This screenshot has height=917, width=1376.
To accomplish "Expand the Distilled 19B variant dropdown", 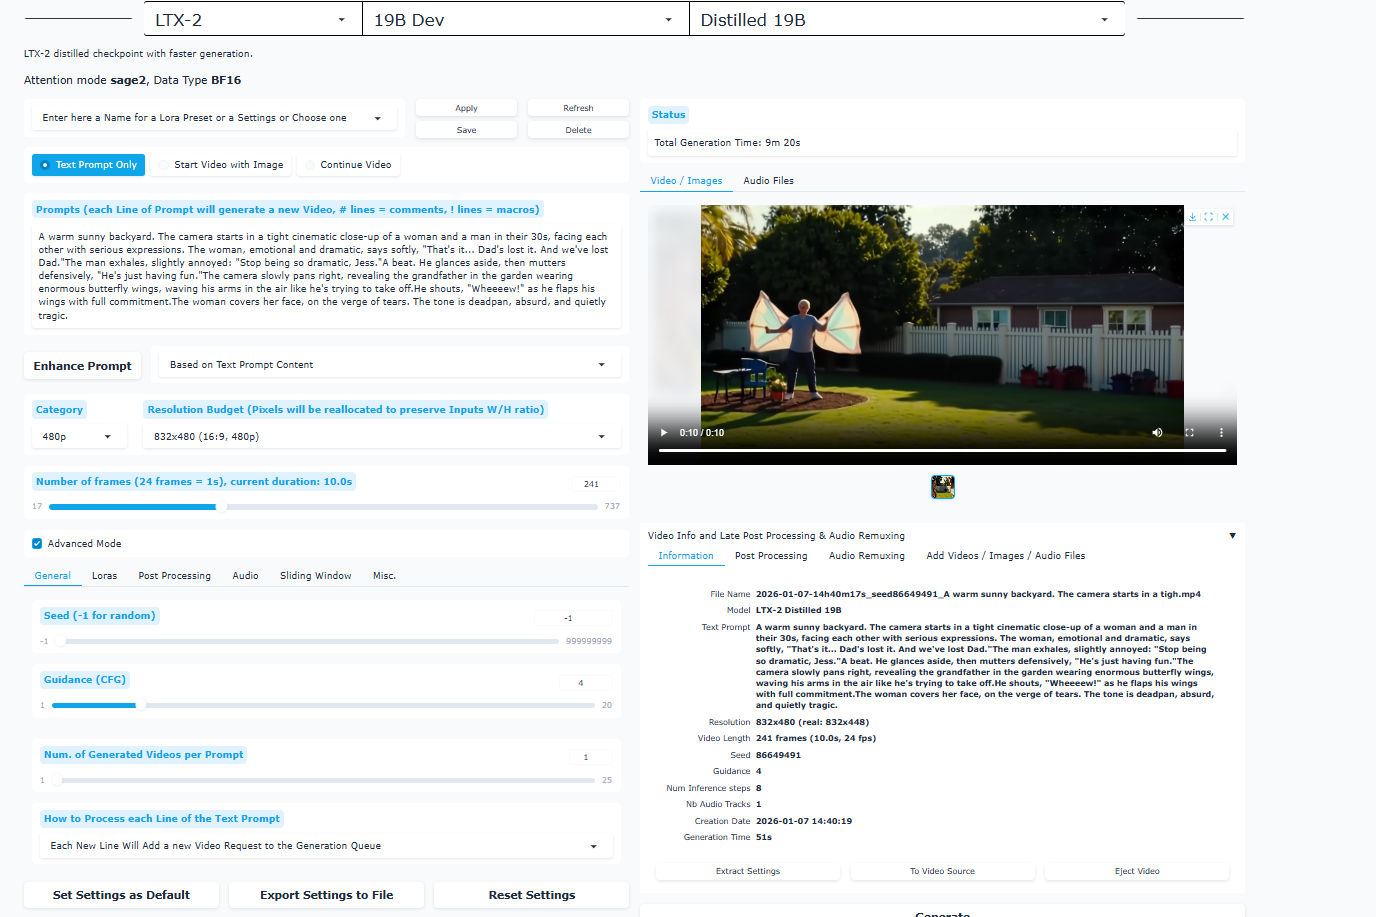I will 907,20.
